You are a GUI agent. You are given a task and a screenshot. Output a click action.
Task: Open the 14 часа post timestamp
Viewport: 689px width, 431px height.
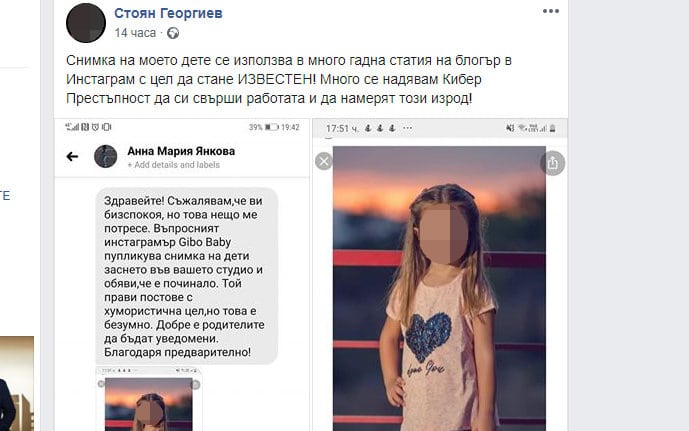click(x=135, y=33)
